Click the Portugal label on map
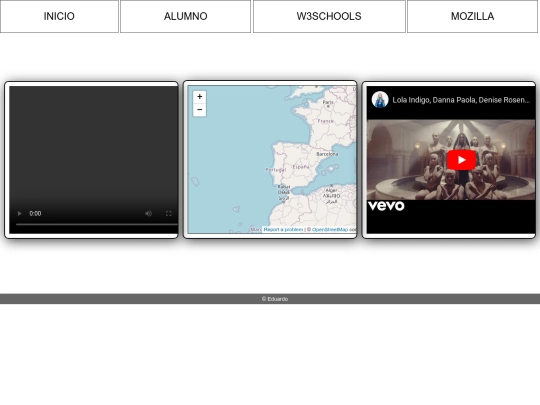This screenshot has height=405, width=540. (x=276, y=170)
